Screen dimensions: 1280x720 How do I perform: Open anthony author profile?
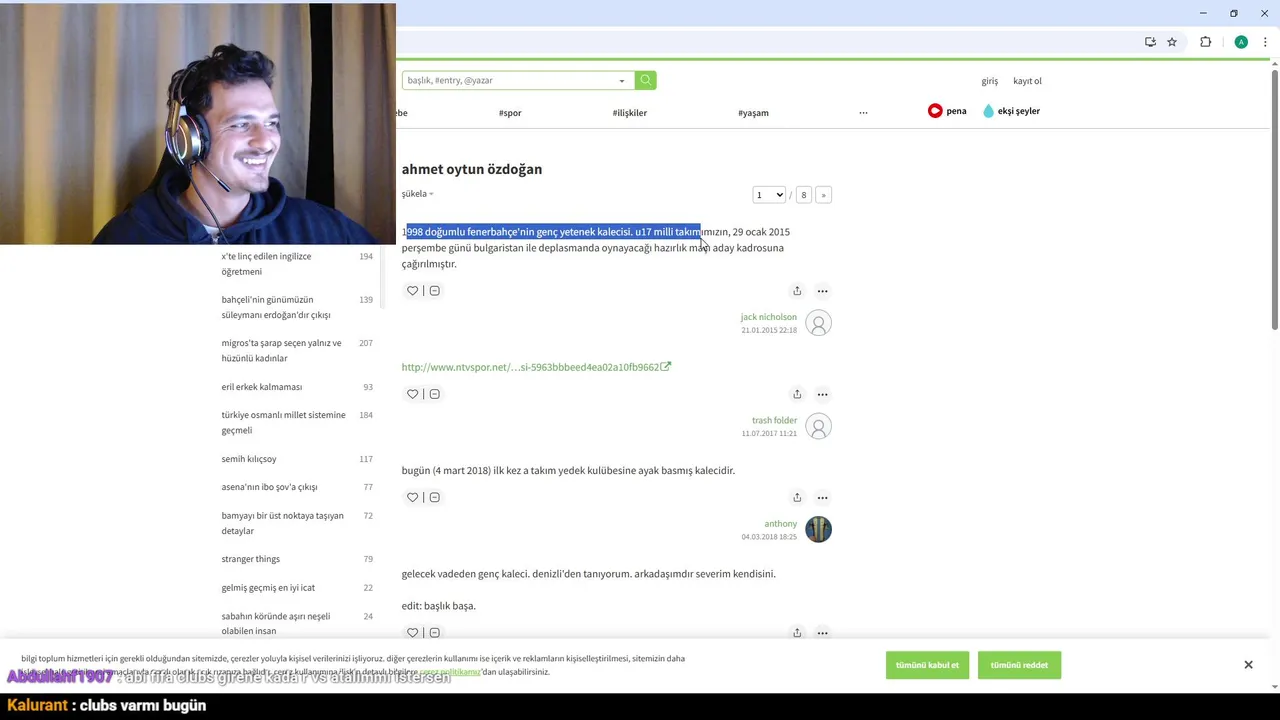(x=781, y=523)
